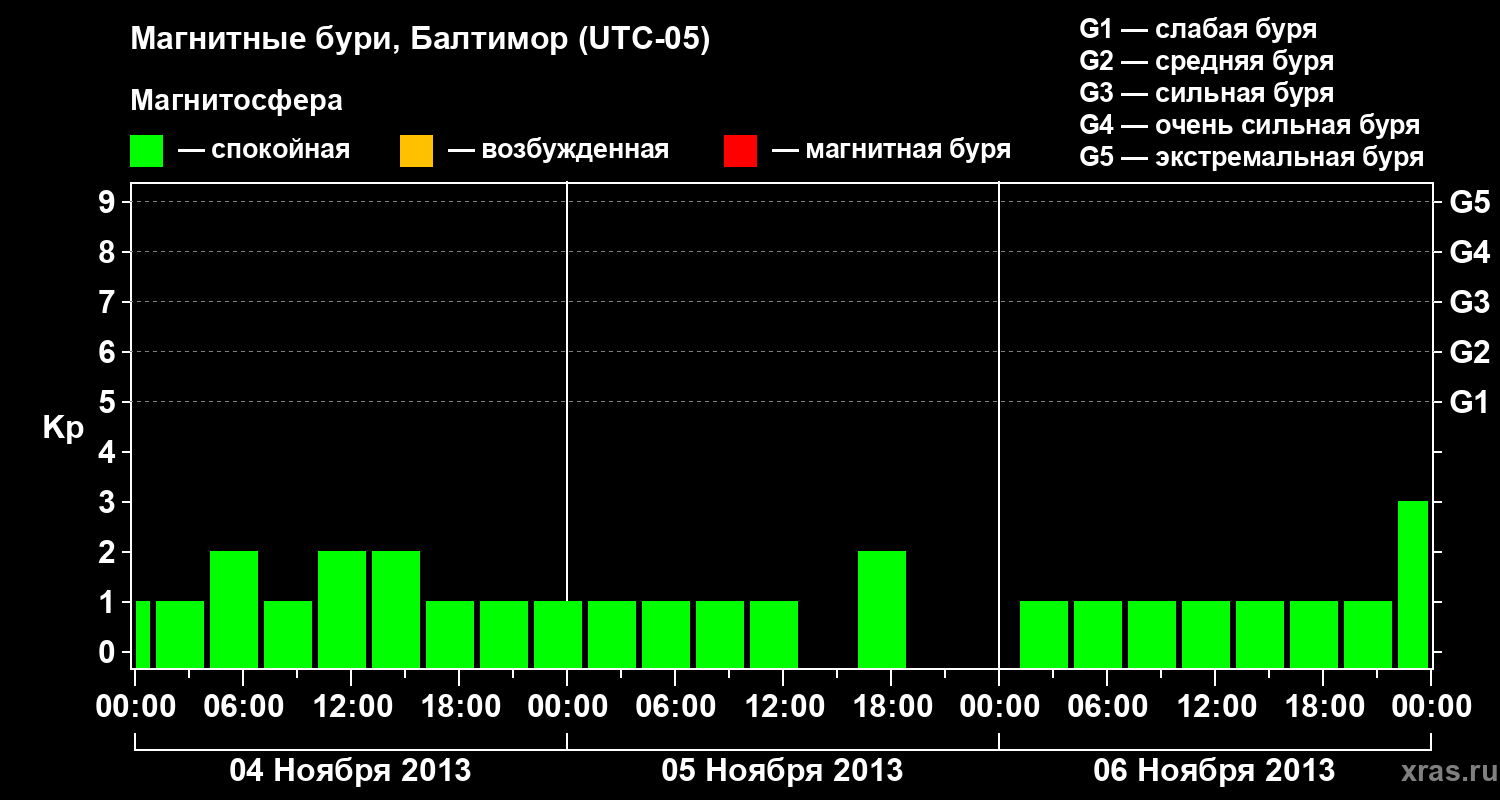Viewport: 1500px width, 800px height.
Task: Click the narrow first bar at 00:00 04 Ноября
Action: pos(142,634)
